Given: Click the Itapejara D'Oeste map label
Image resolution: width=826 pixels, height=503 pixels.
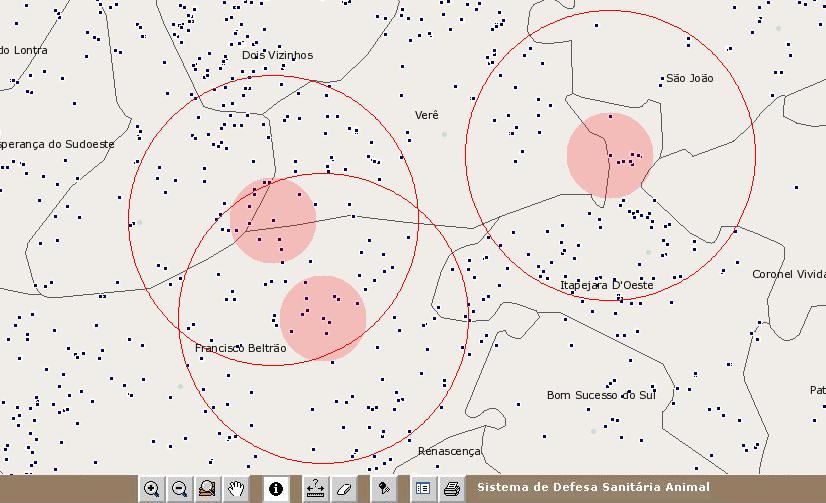Looking at the screenshot, I should pos(606,286).
